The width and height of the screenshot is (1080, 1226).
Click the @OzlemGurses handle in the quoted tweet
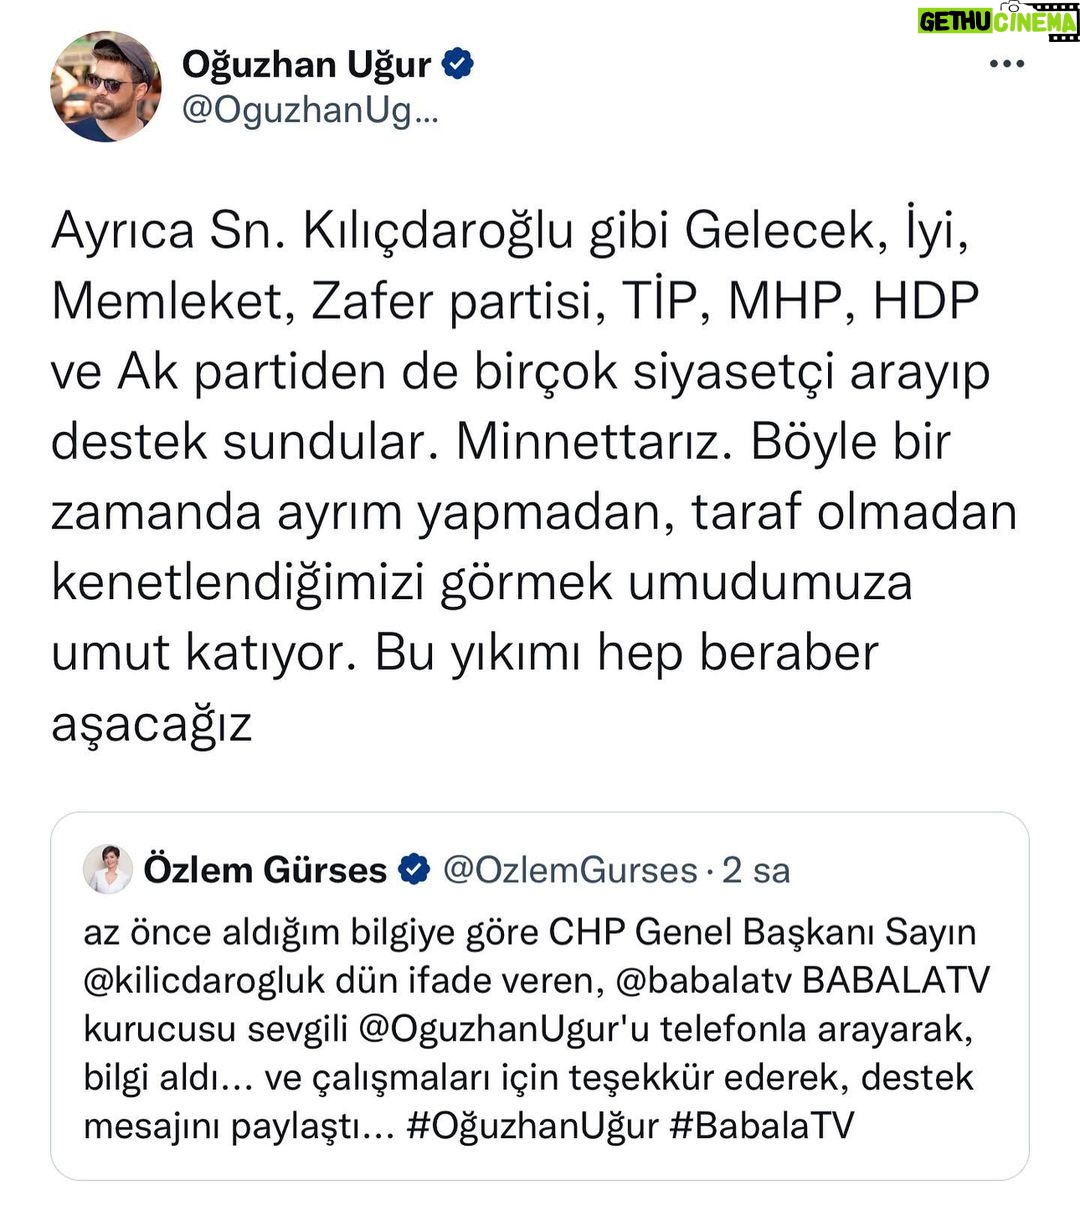tap(569, 870)
